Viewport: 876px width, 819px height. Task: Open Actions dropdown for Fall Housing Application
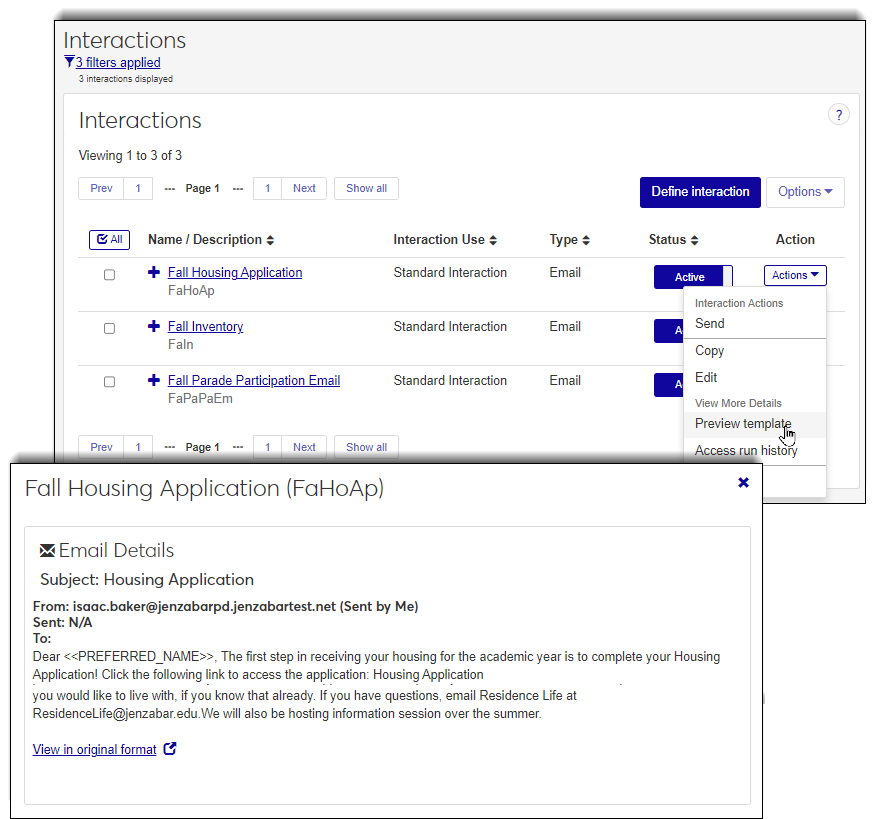click(x=795, y=275)
